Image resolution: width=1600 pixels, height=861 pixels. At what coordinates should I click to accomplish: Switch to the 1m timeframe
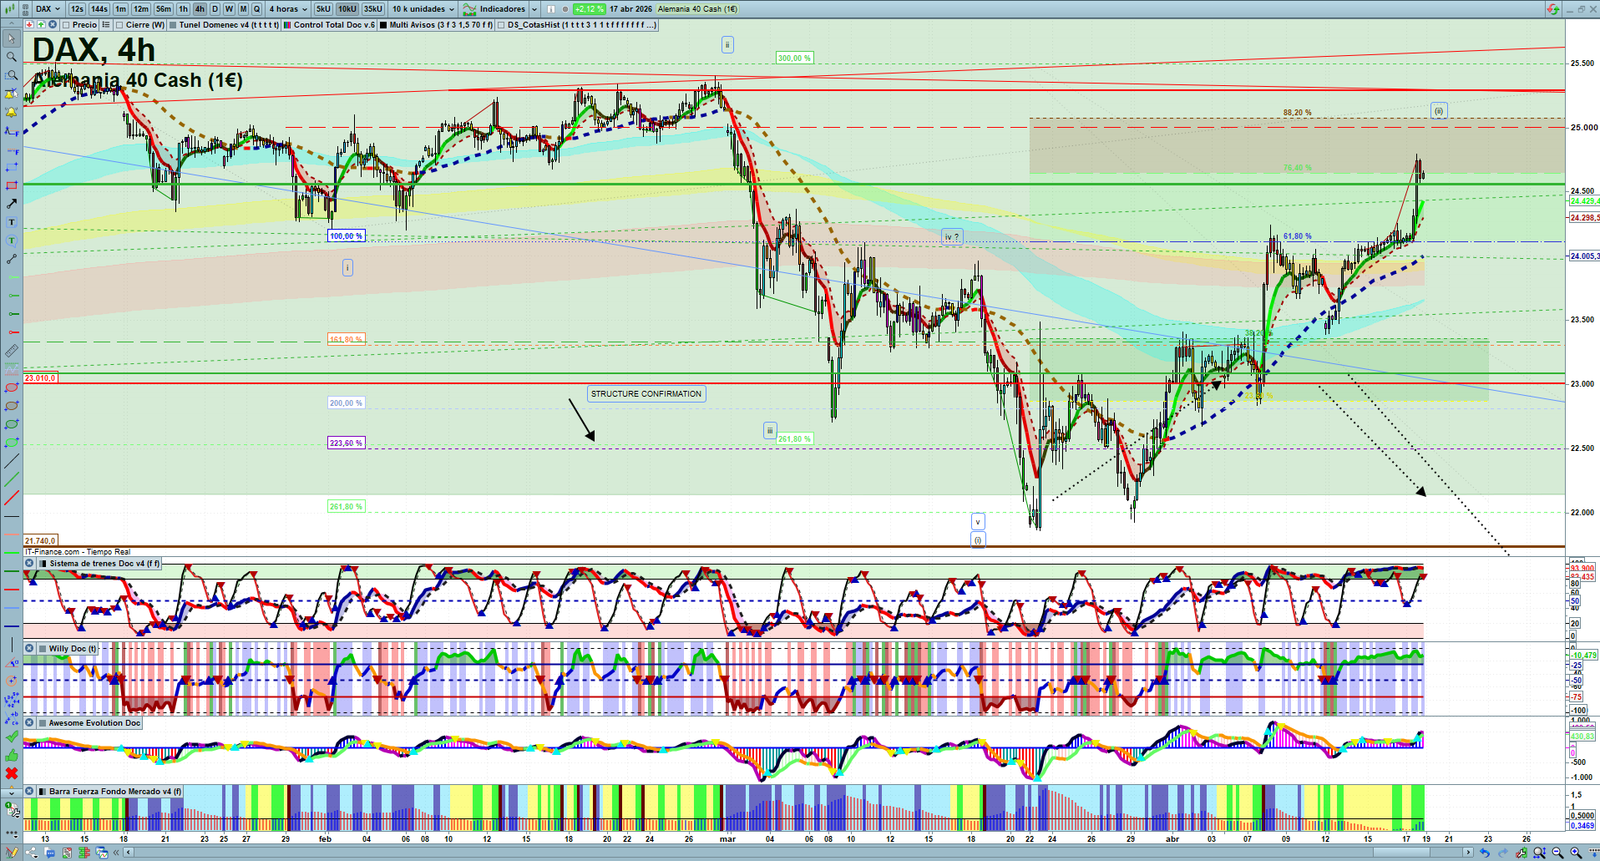coord(120,9)
